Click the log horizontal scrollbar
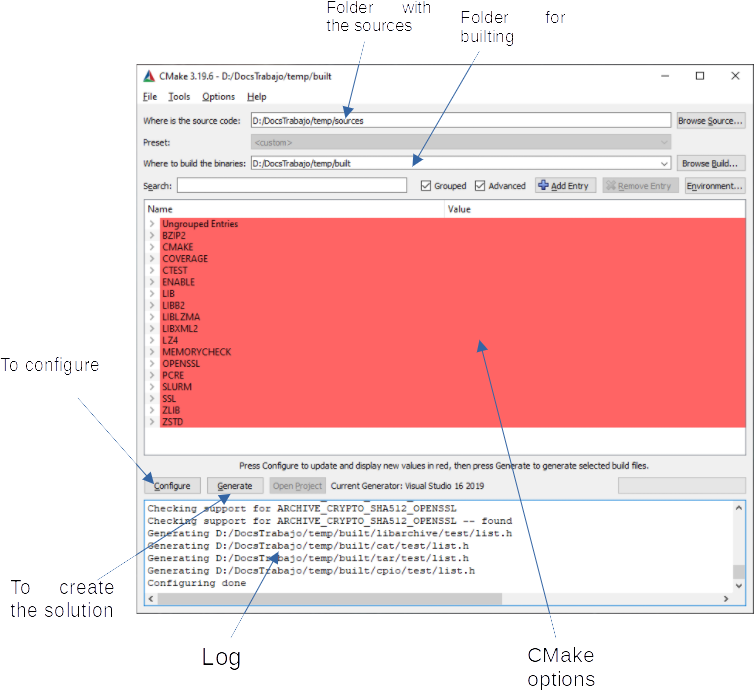The width and height of the screenshot is (754, 690). tap(330, 599)
